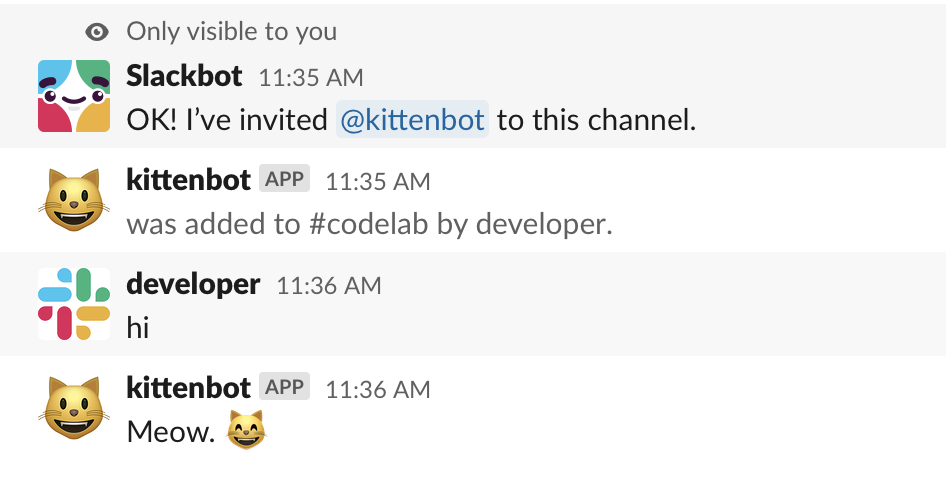Click the developer's Slack logo avatar
Viewport: 946px width, 482px height.
(x=74, y=304)
